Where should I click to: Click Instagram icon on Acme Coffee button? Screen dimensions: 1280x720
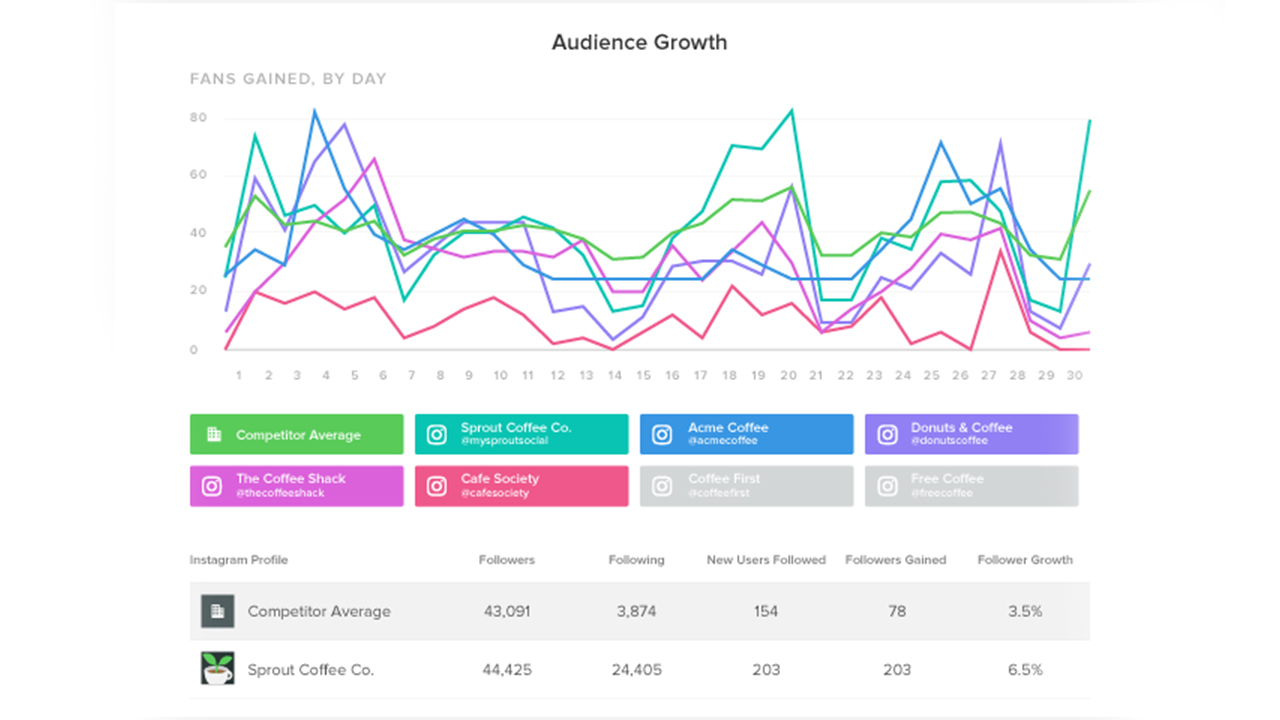coord(662,434)
